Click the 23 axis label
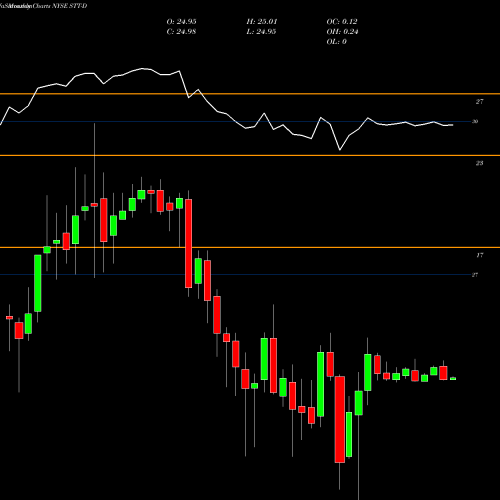 tap(479, 163)
